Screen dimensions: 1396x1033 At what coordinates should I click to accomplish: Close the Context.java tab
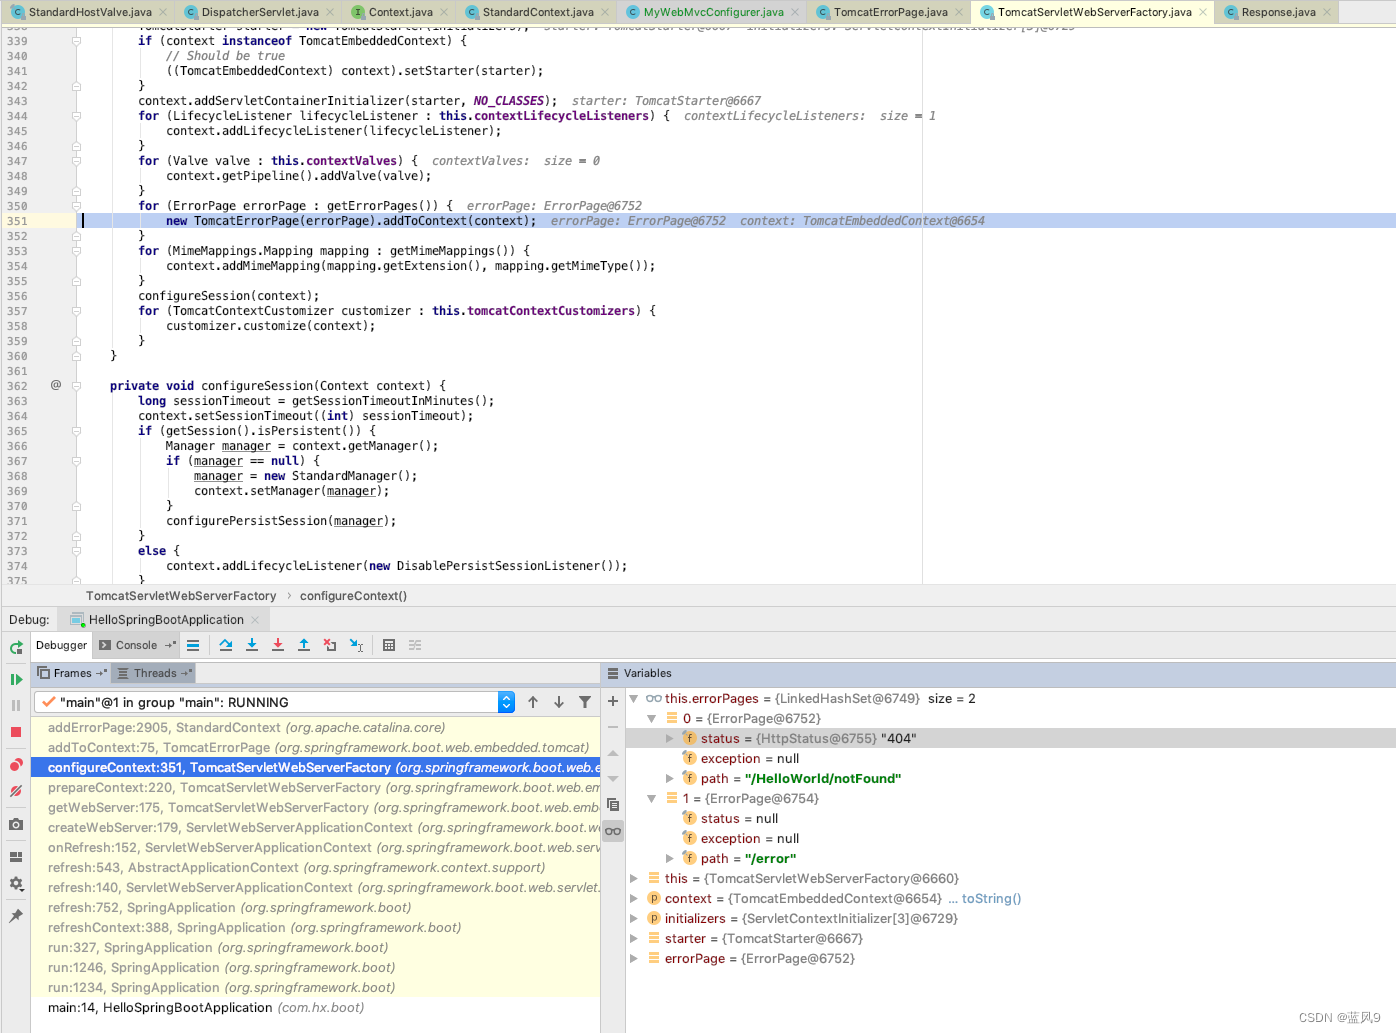tap(444, 12)
